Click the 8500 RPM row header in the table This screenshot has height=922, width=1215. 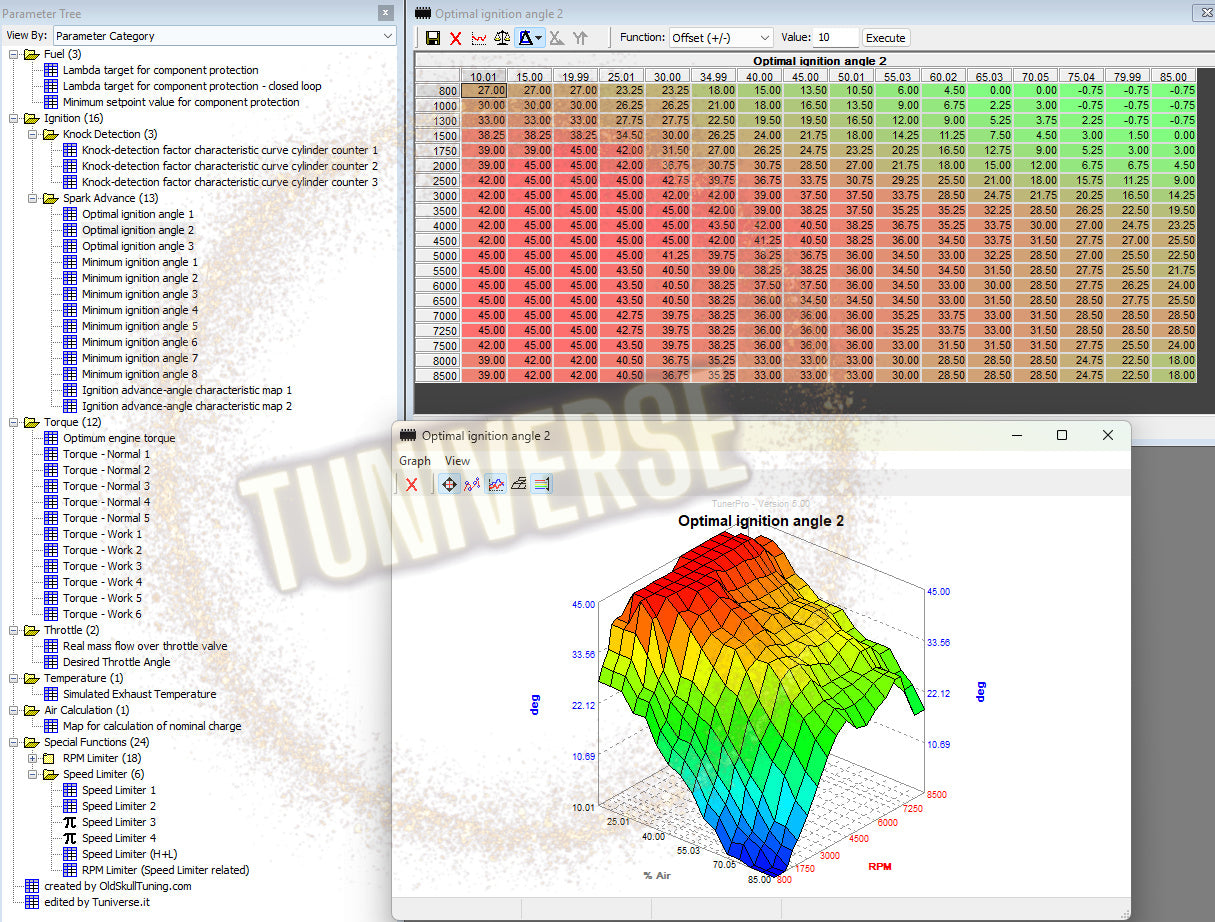pos(437,376)
